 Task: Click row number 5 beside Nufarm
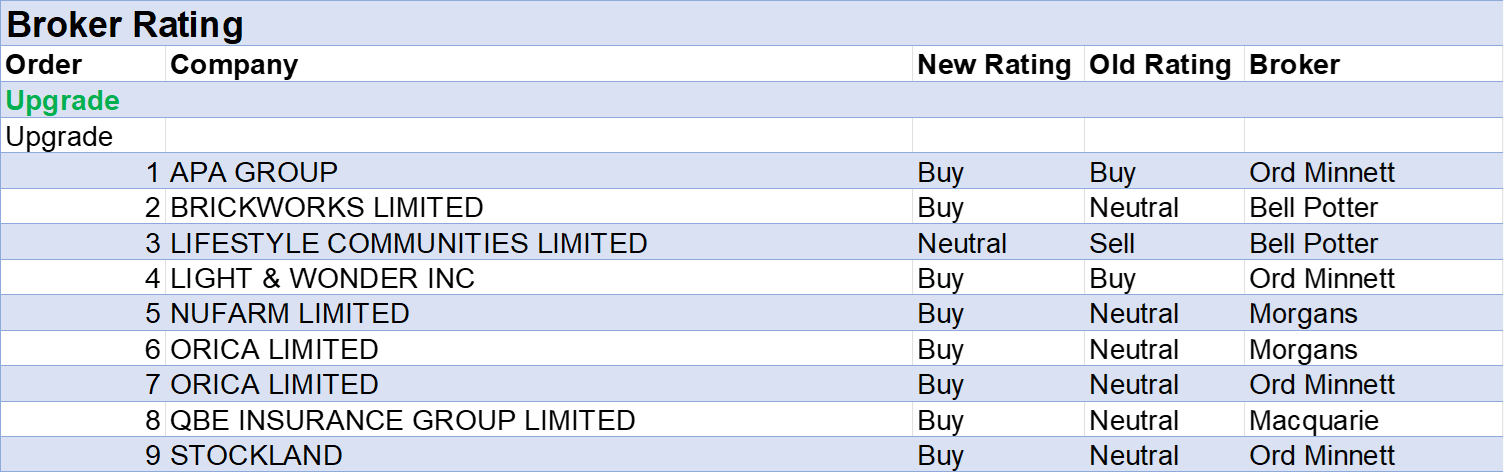[x=152, y=313]
